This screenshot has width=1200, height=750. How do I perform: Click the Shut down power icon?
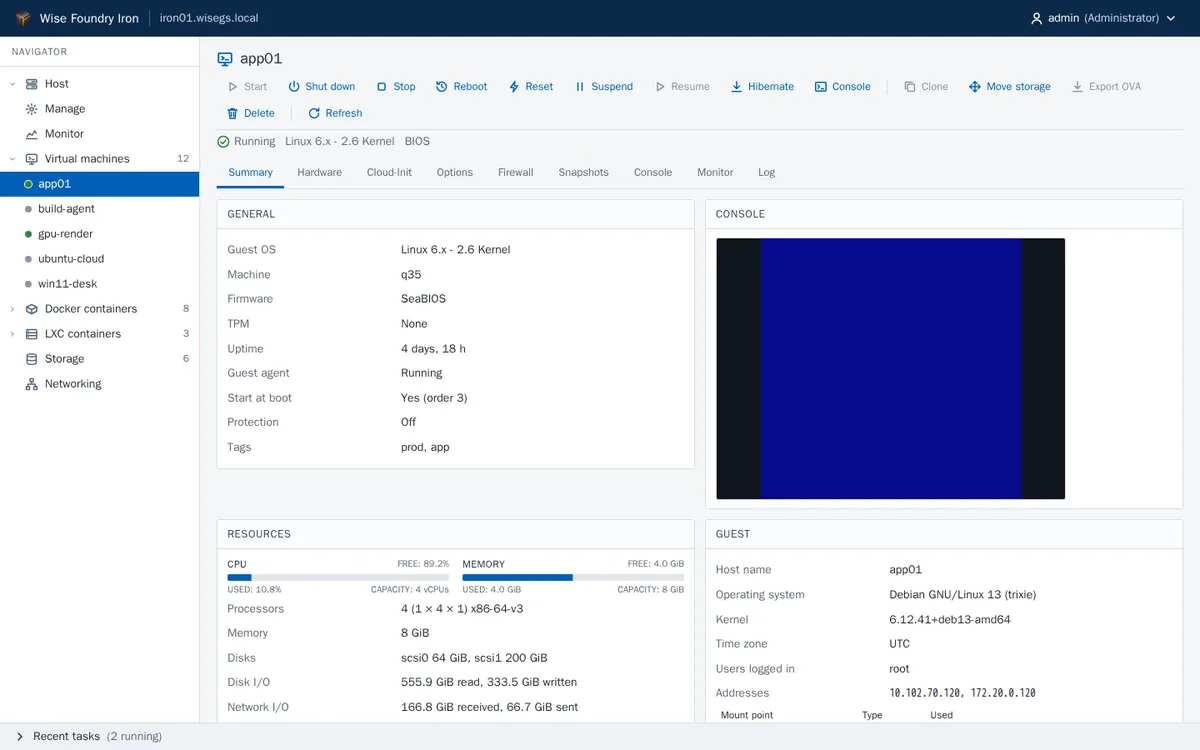point(294,87)
